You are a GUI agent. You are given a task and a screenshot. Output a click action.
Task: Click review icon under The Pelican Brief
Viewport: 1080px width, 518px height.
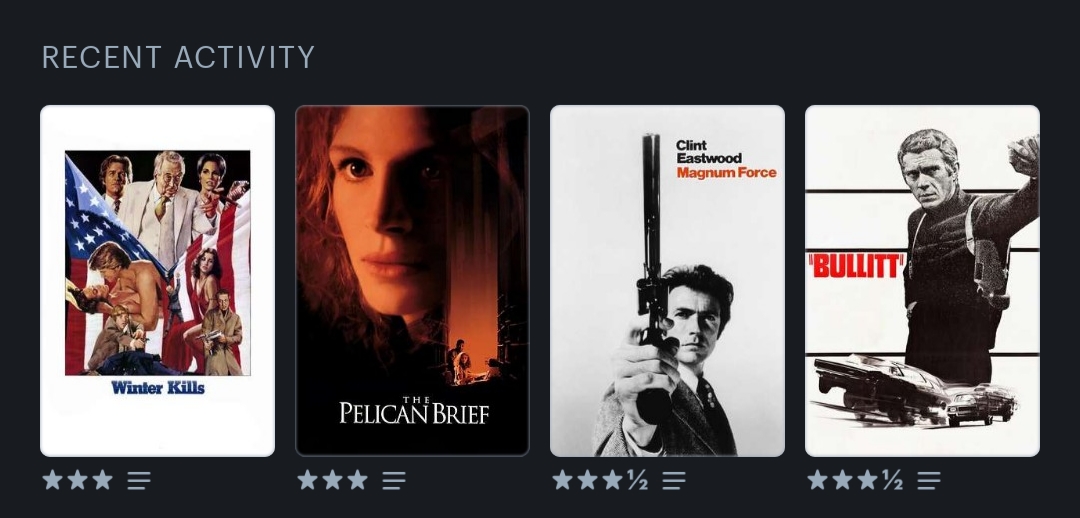coord(394,480)
